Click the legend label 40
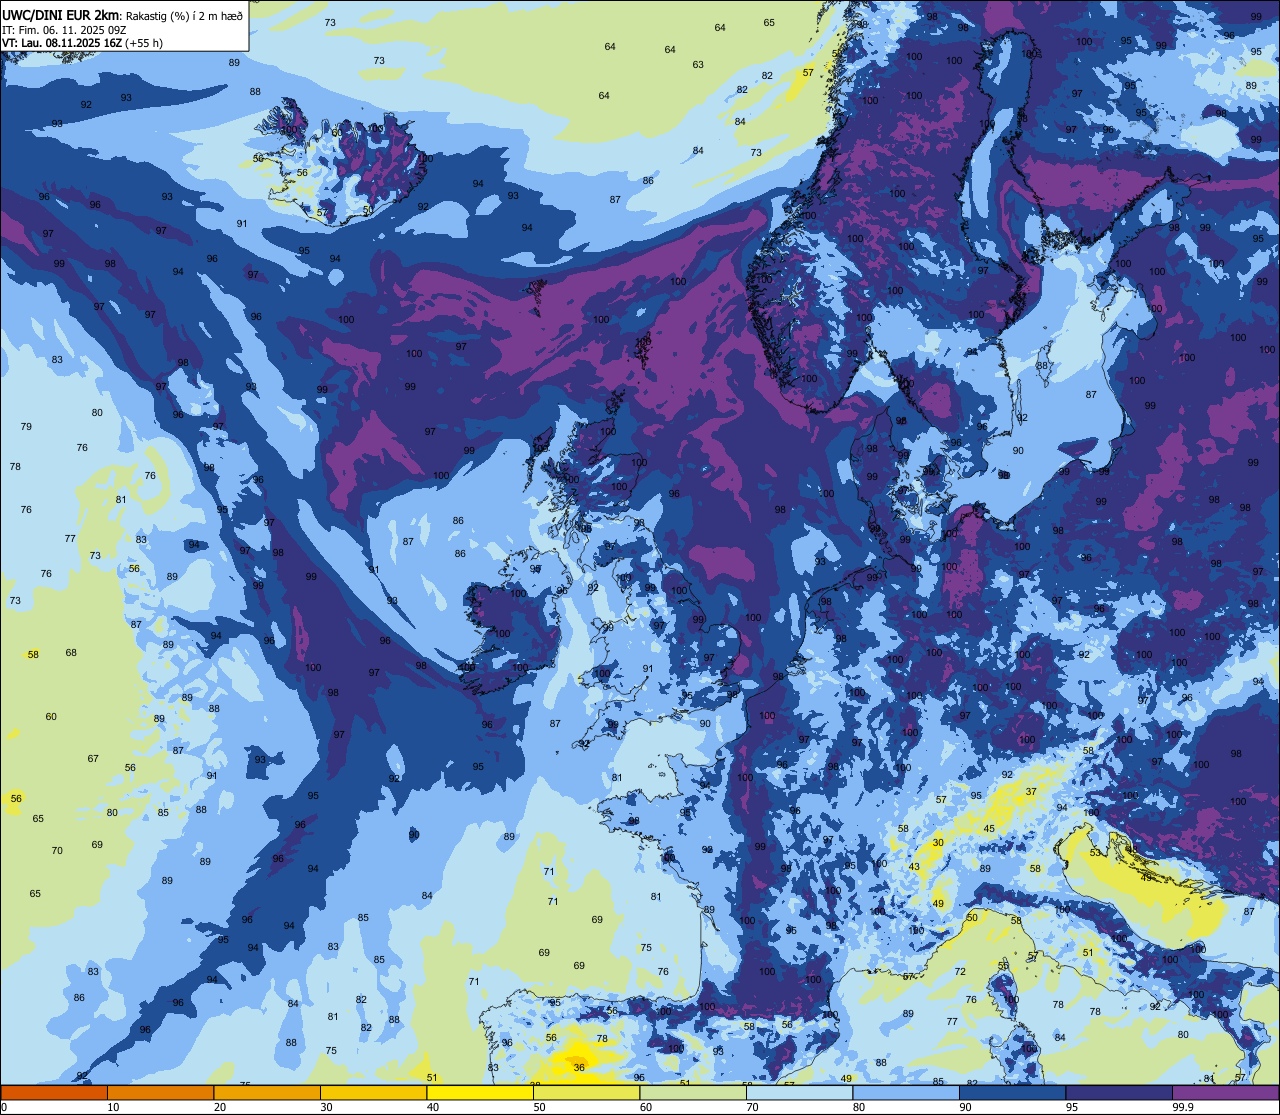The width and height of the screenshot is (1280, 1115). click(x=433, y=1107)
